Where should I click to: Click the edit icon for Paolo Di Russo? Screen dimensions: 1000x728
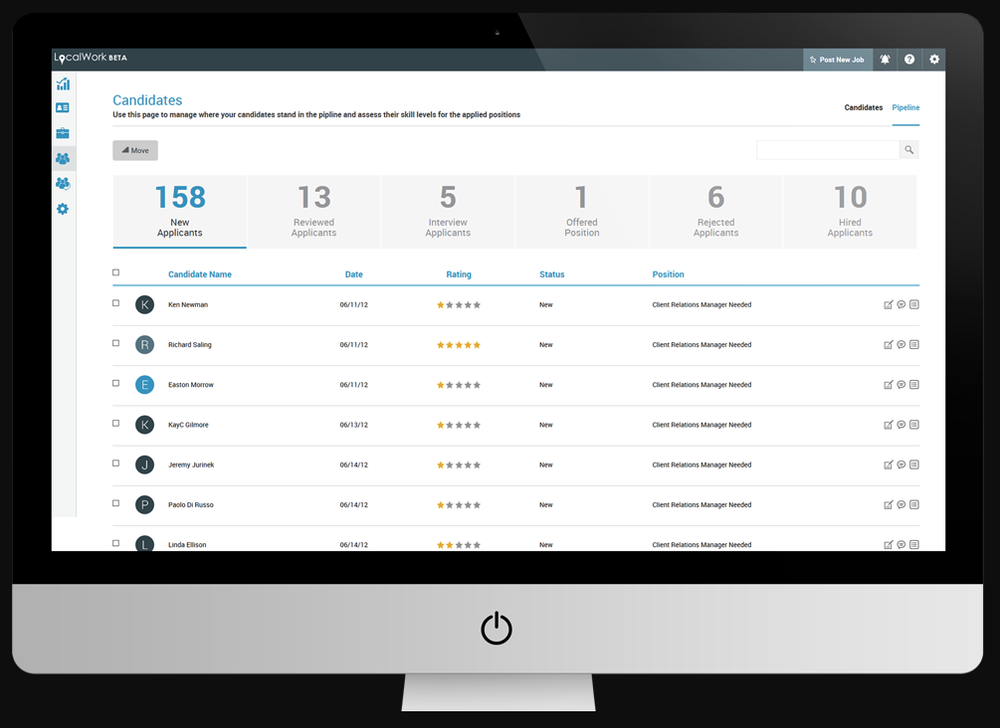tap(888, 505)
